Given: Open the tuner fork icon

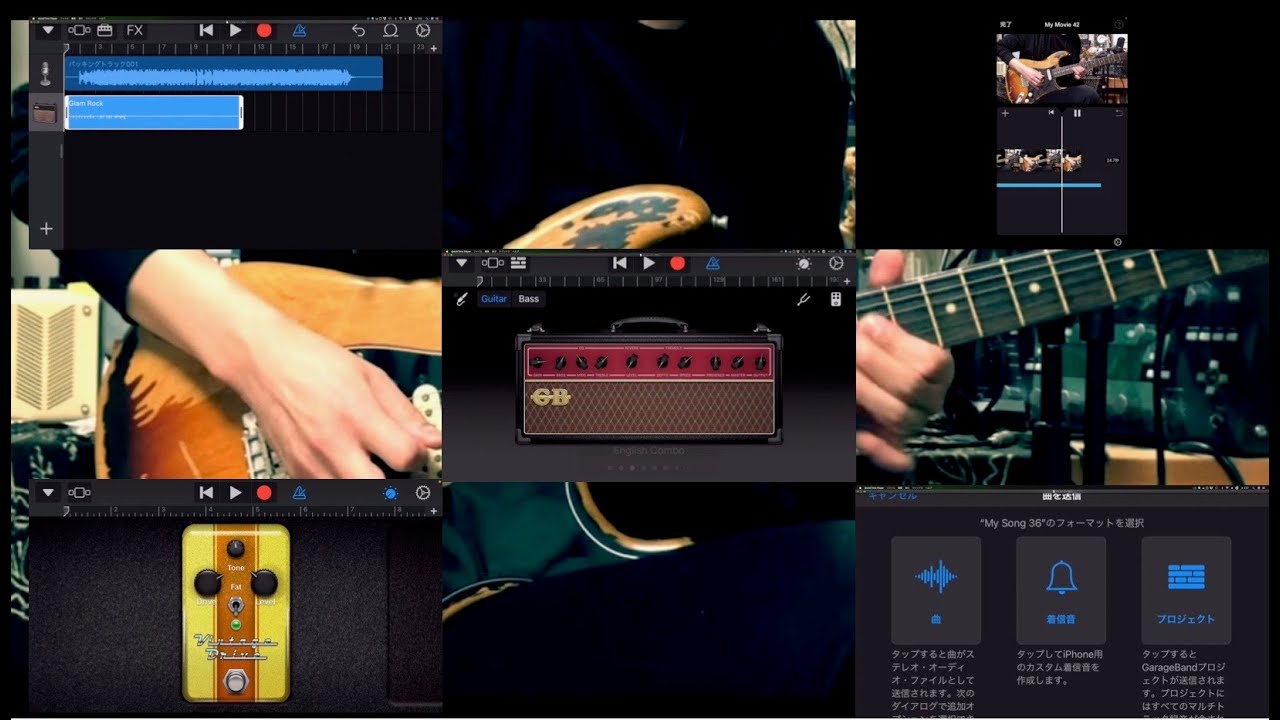Looking at the screenshot, I should coord(802,299).
